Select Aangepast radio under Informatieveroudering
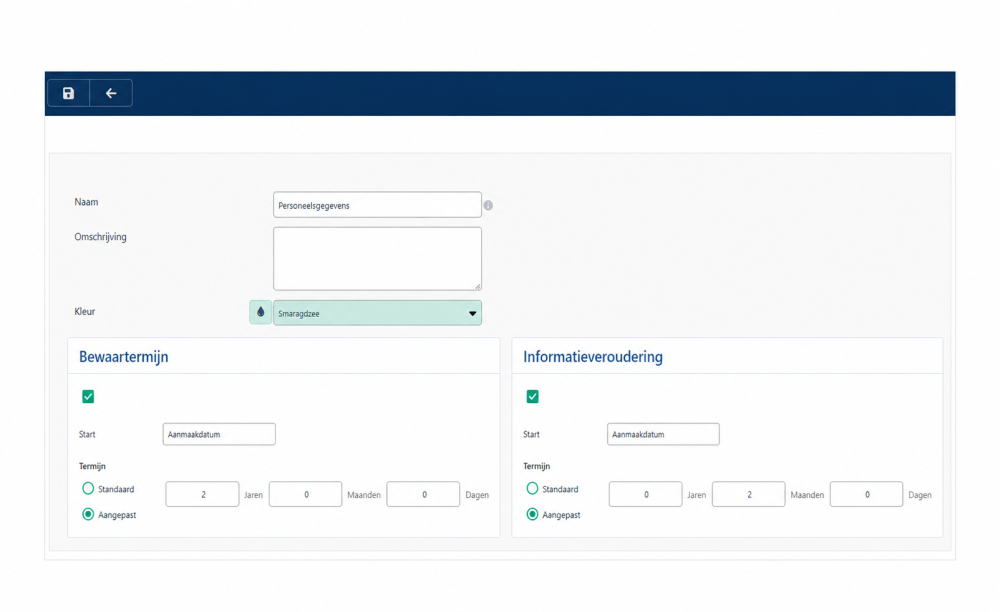This screenshot has height=612, width=1000. [533, 514]
